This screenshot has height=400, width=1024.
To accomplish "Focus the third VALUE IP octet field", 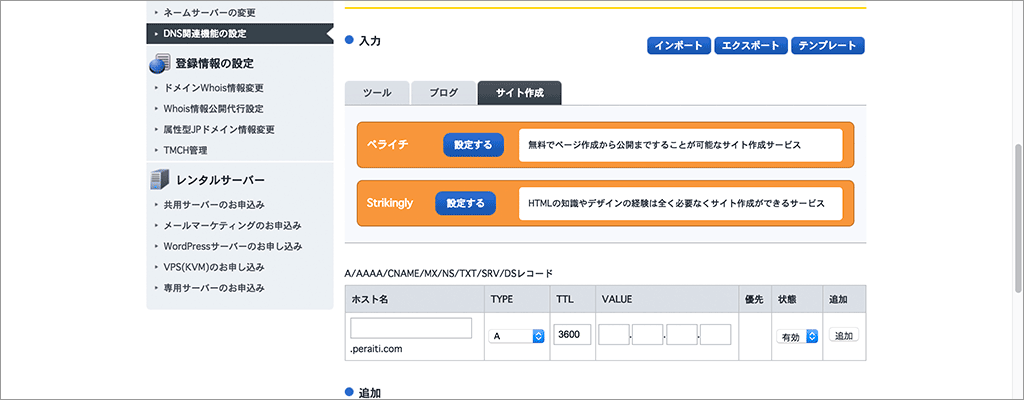I will point(682,335).
